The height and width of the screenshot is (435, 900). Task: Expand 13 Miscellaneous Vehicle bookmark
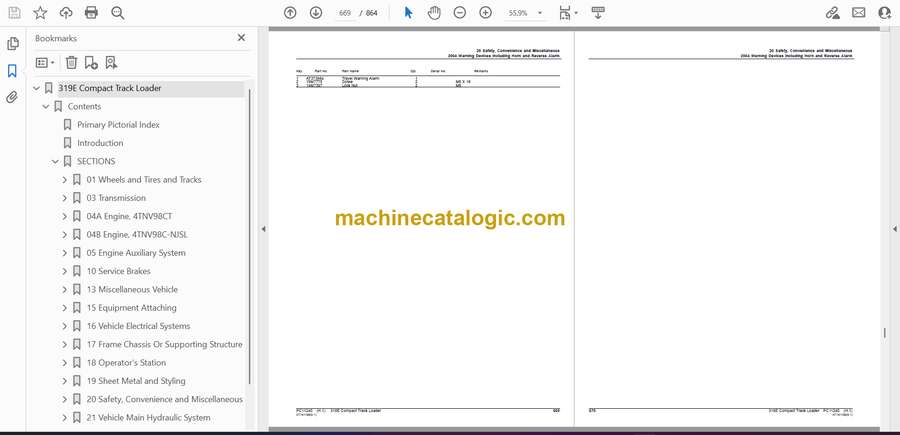tap(64, 290)
